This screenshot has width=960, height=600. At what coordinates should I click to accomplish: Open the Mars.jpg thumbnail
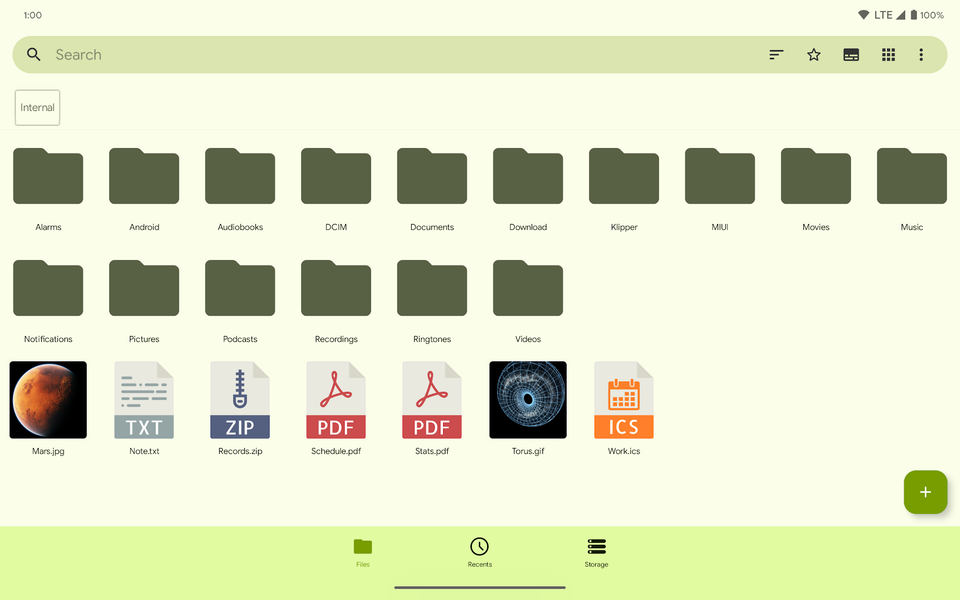coord(47,399)
